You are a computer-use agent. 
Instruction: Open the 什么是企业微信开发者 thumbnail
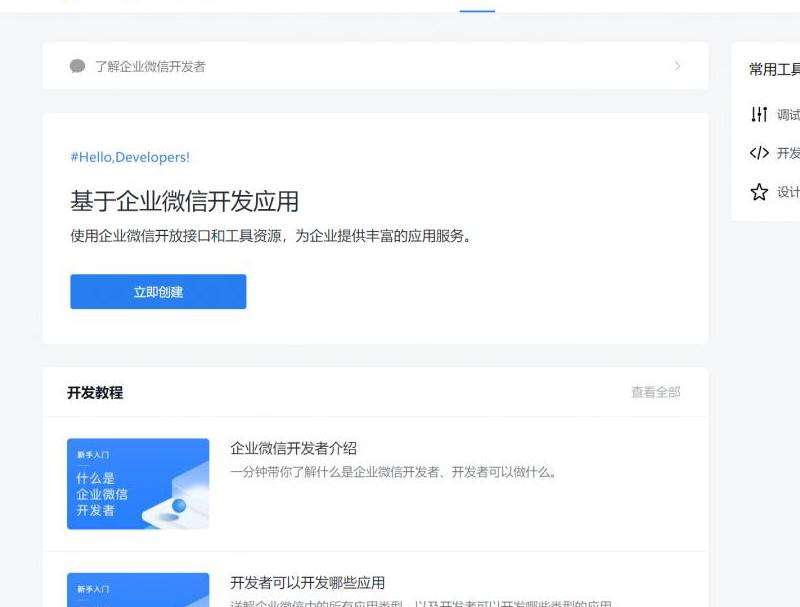pyautogui.click(x=138, y=484)
